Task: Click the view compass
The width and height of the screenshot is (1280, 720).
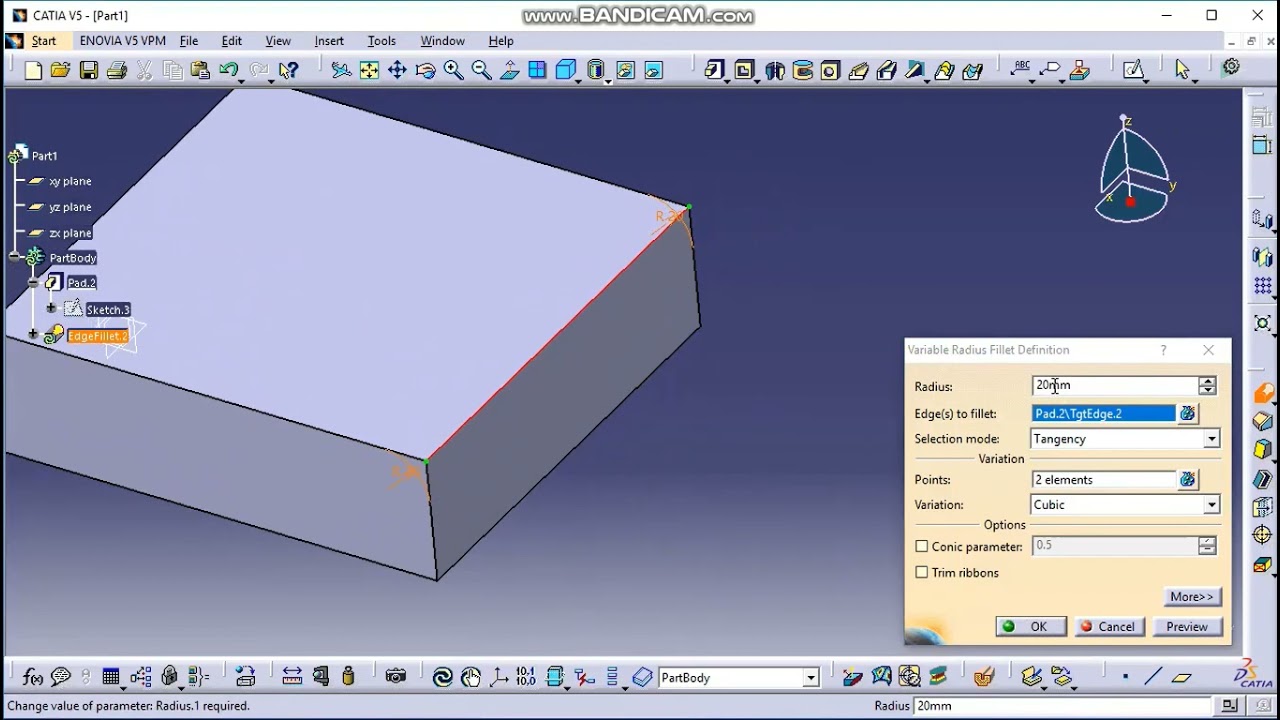Action: pyautogui.click(x=1135, y=170)
